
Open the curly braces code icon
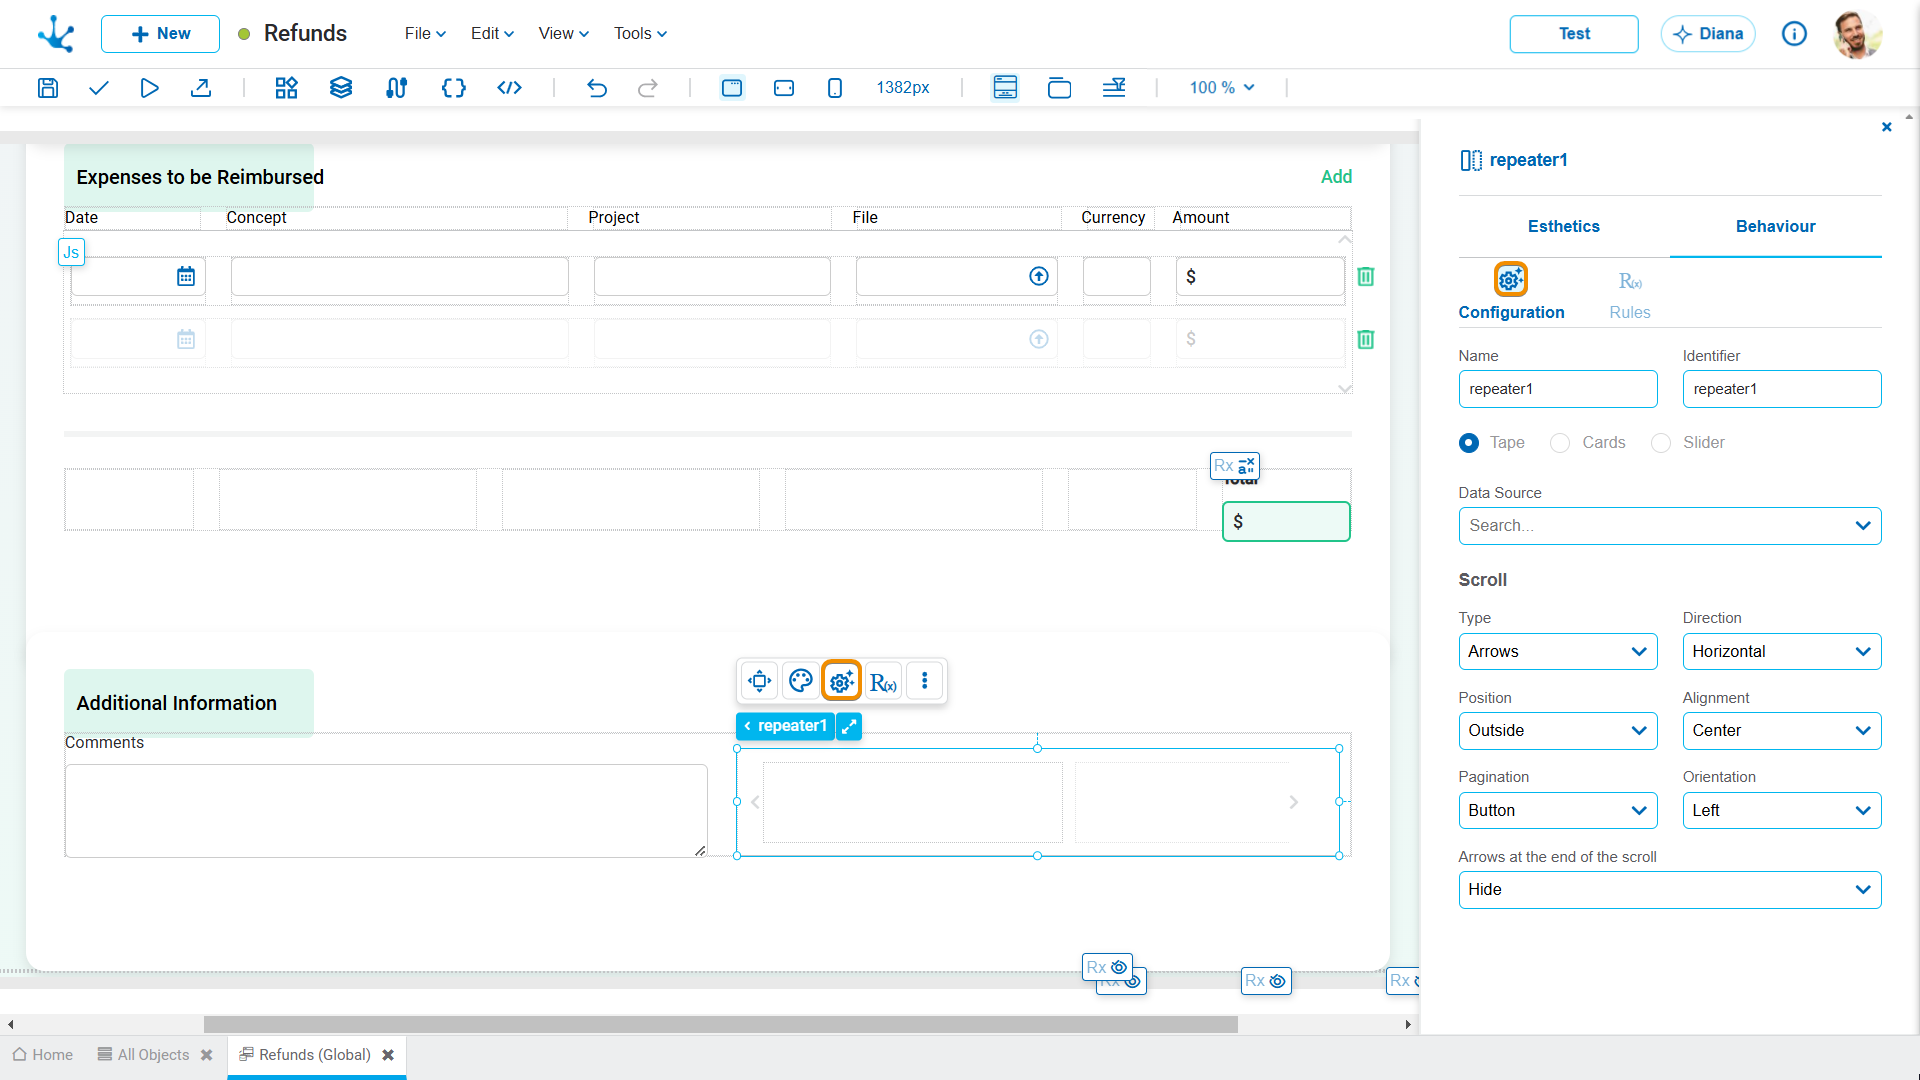click(x=454, y=88)
